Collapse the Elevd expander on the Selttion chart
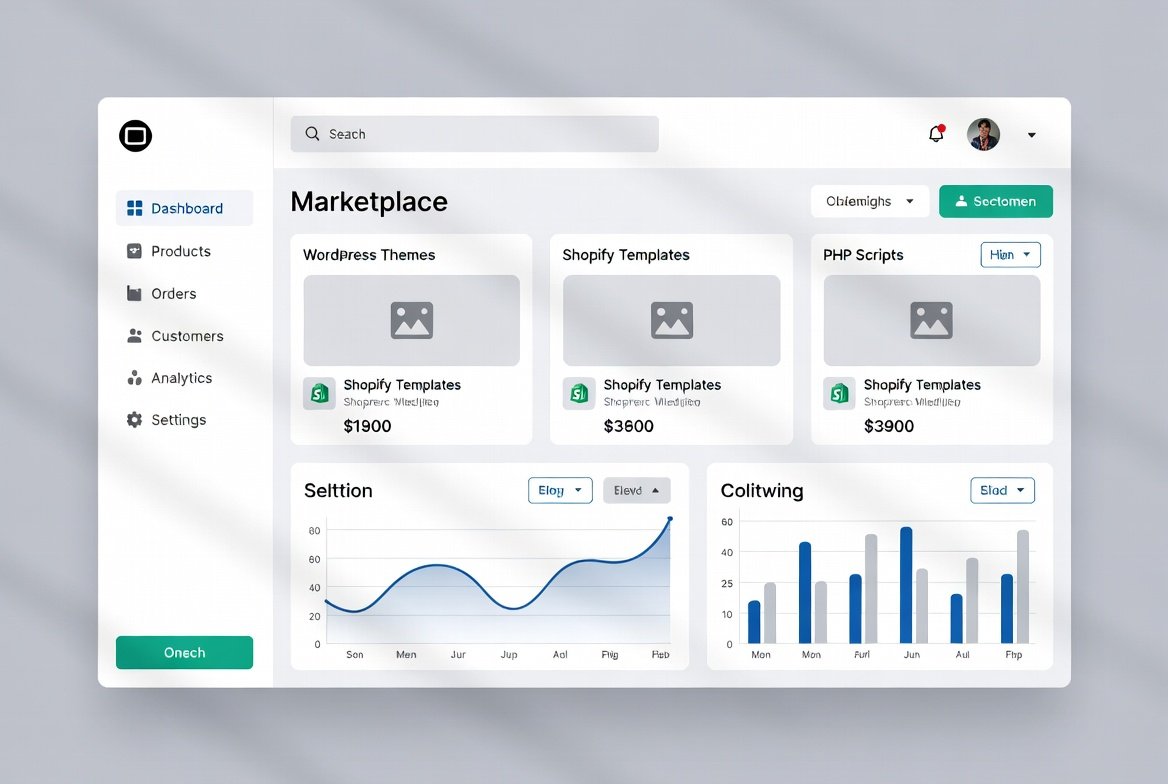Image resolution: width=1168 pixels, height=784 pixels. (x=636, y=490)
